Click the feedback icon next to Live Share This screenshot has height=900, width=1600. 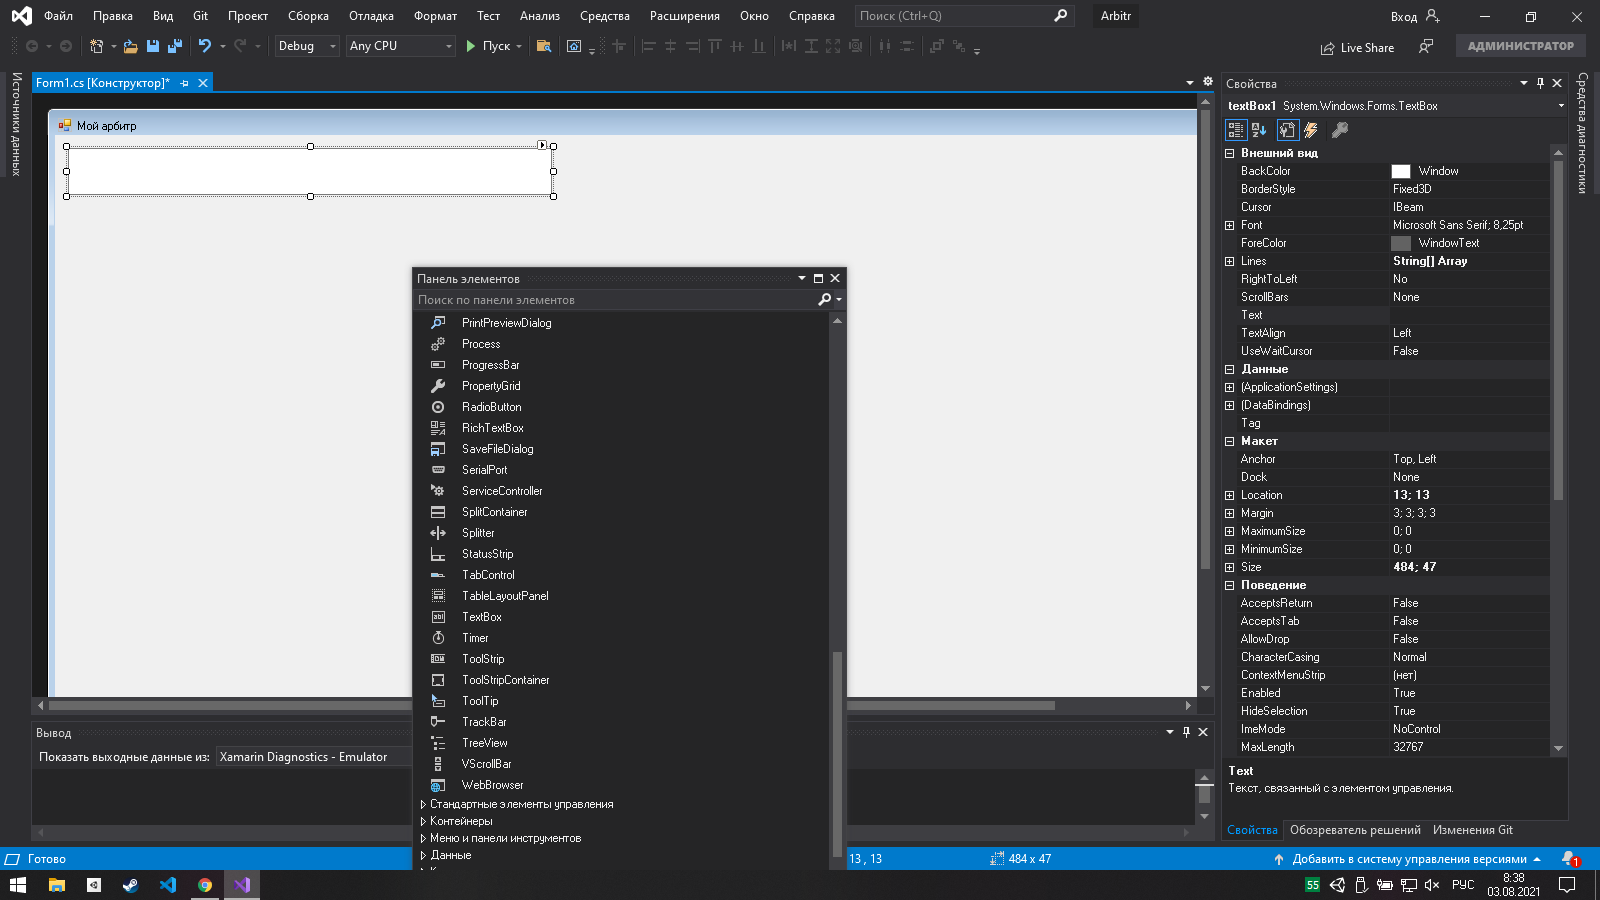click(x=1426, y=46)
